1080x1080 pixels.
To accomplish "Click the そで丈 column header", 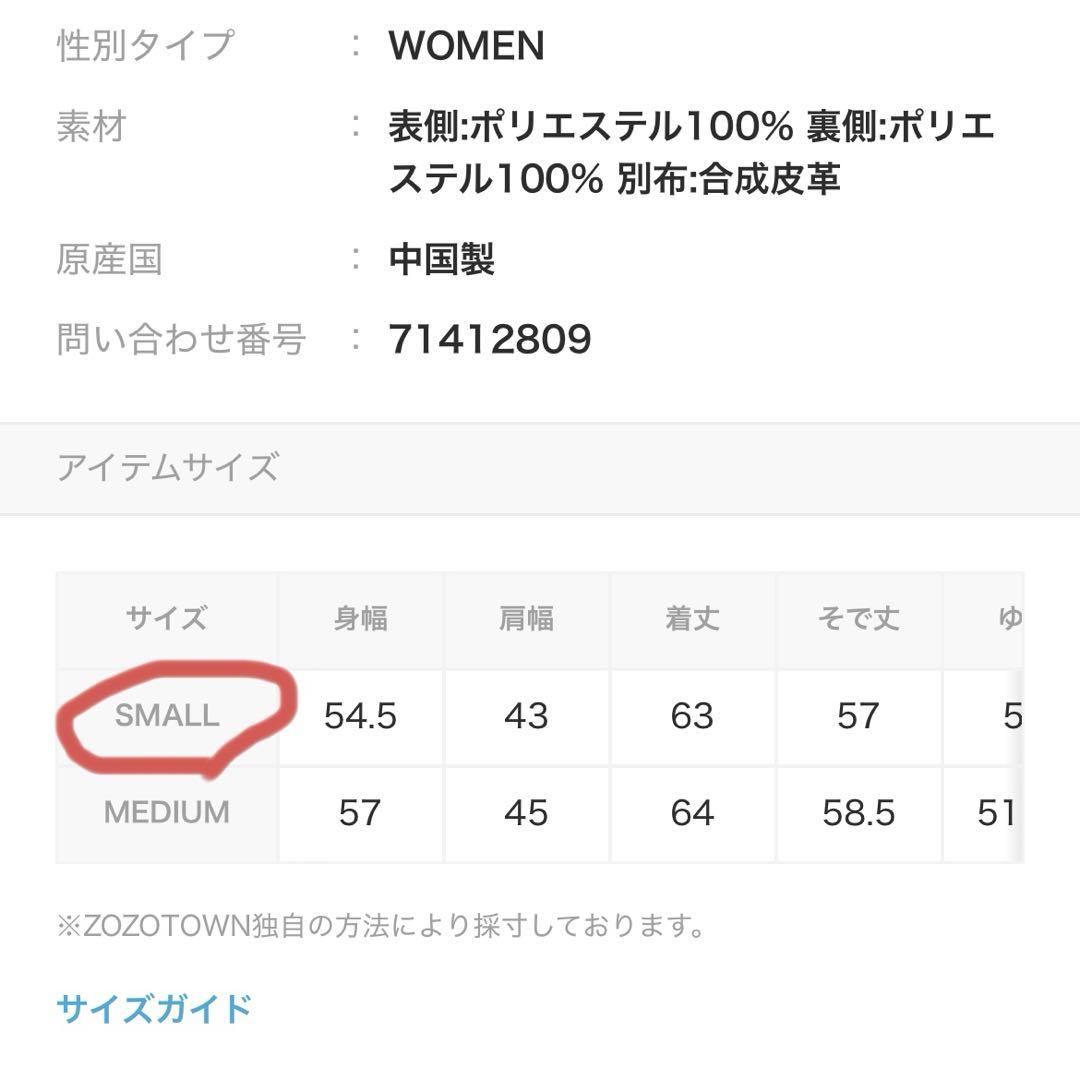I will click(859, 619).
